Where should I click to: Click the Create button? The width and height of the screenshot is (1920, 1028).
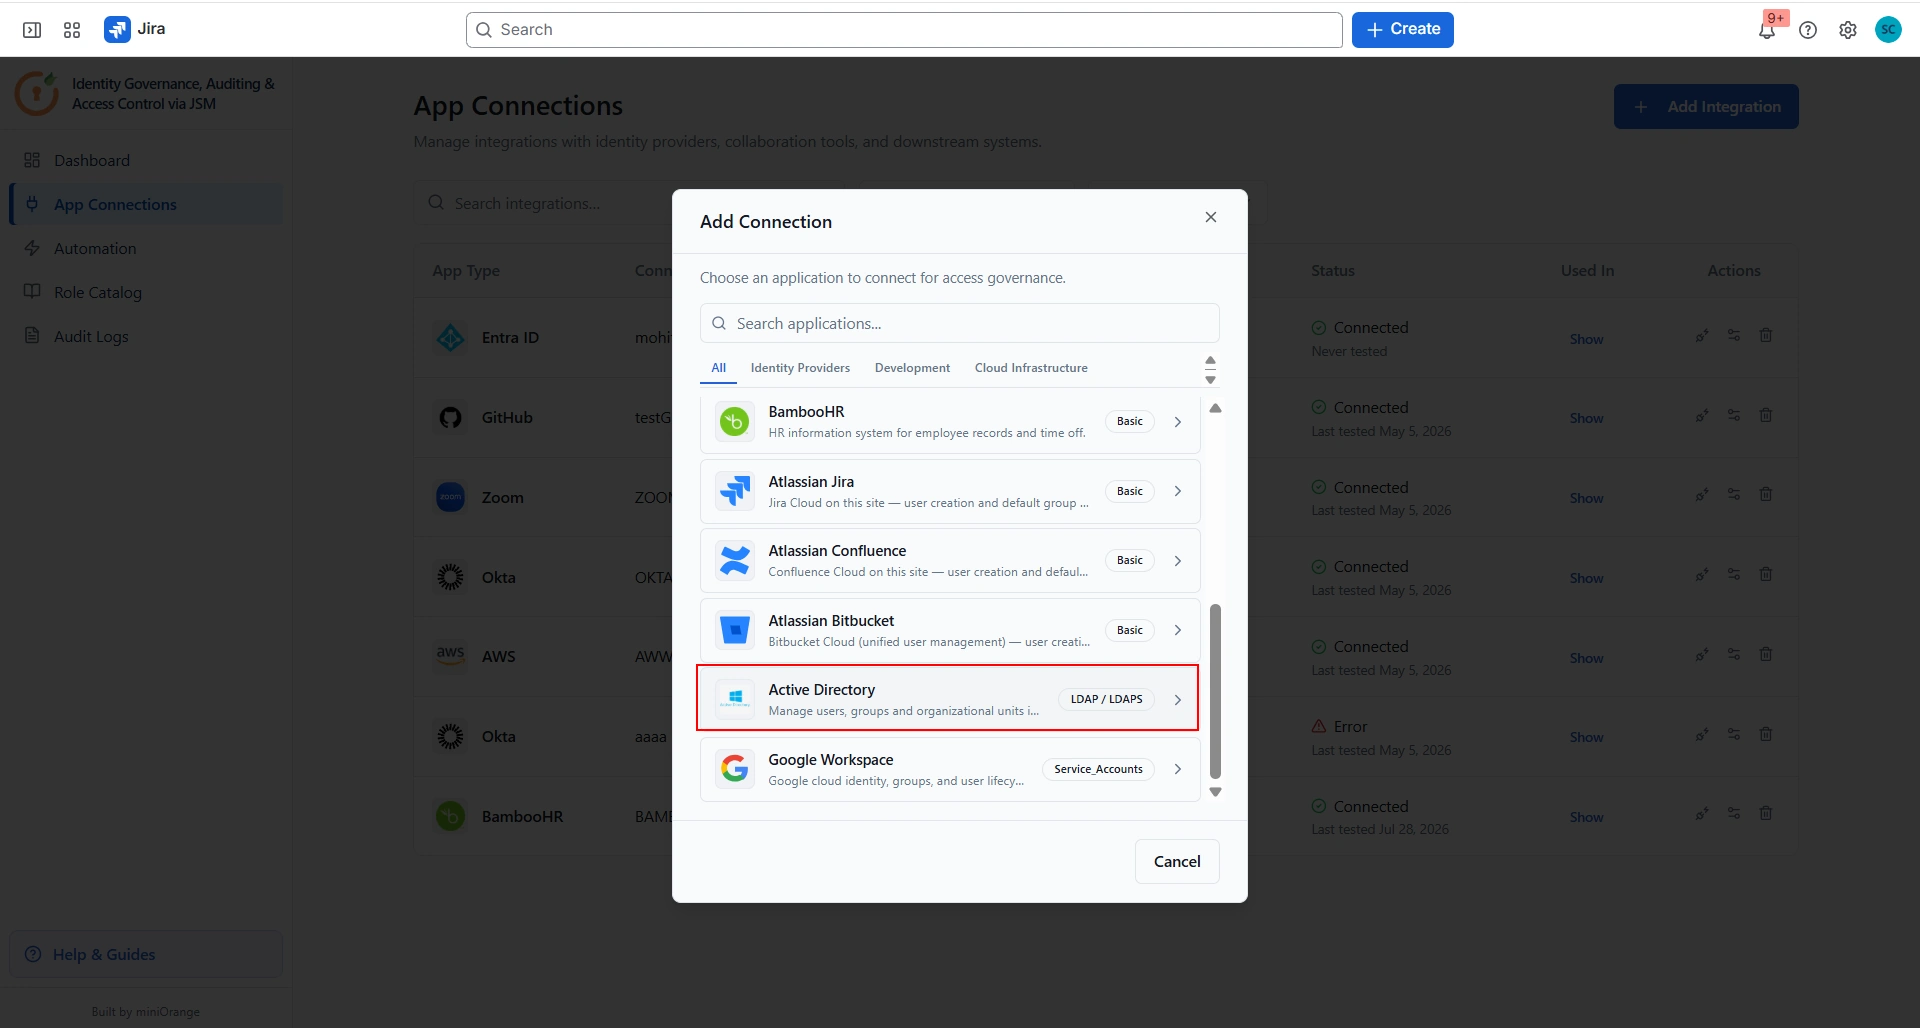click(x=1402, y=30)
